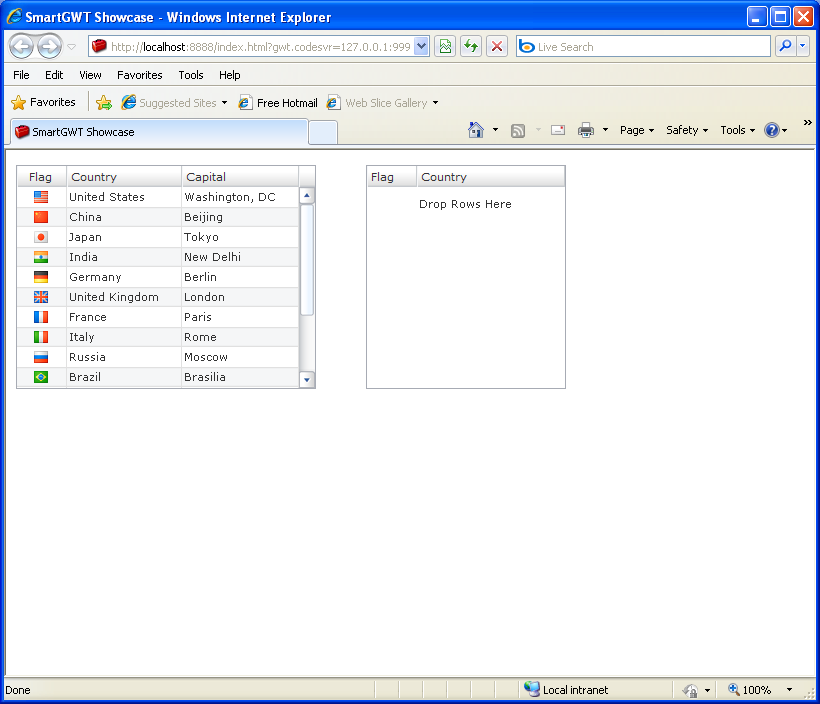
Task: Click the Read Mail envelope icon
Action: pyautogui.click(x=558, y=130)
